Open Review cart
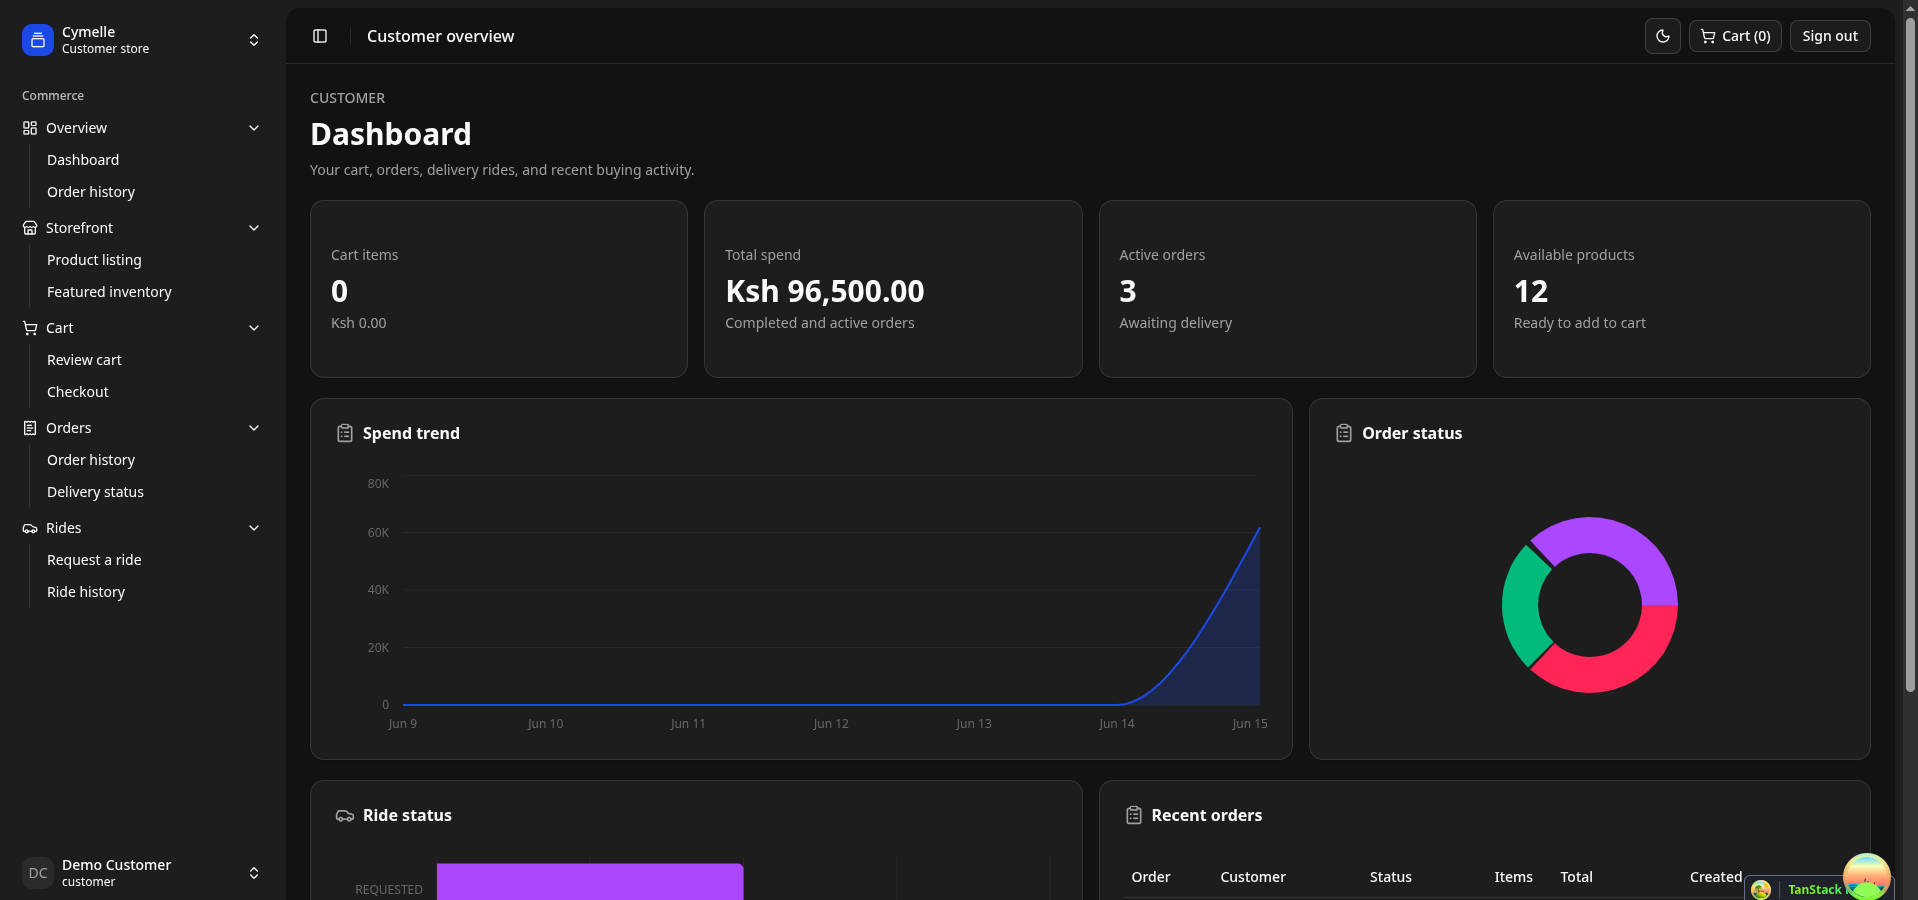The image size is (1918, 900). tap(84, 360)
